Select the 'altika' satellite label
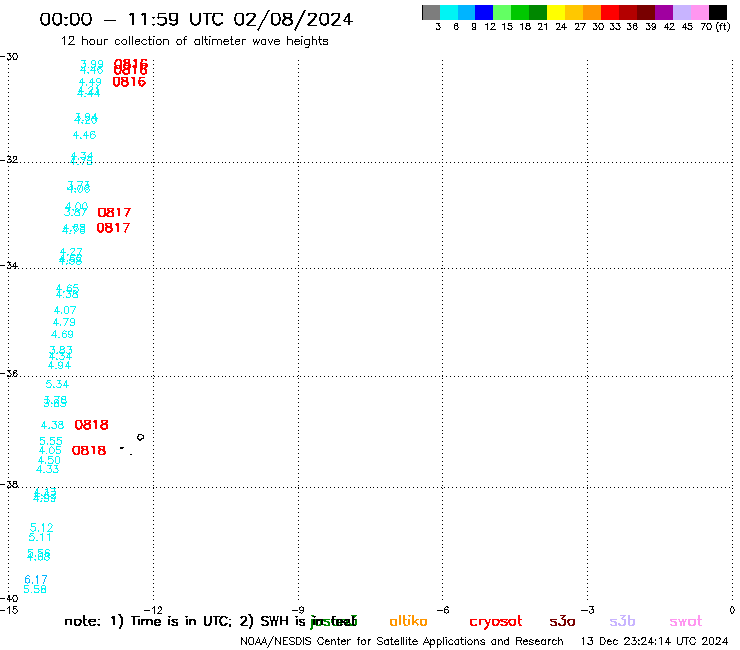Screen dimensions: 740x650 point(408,621)
